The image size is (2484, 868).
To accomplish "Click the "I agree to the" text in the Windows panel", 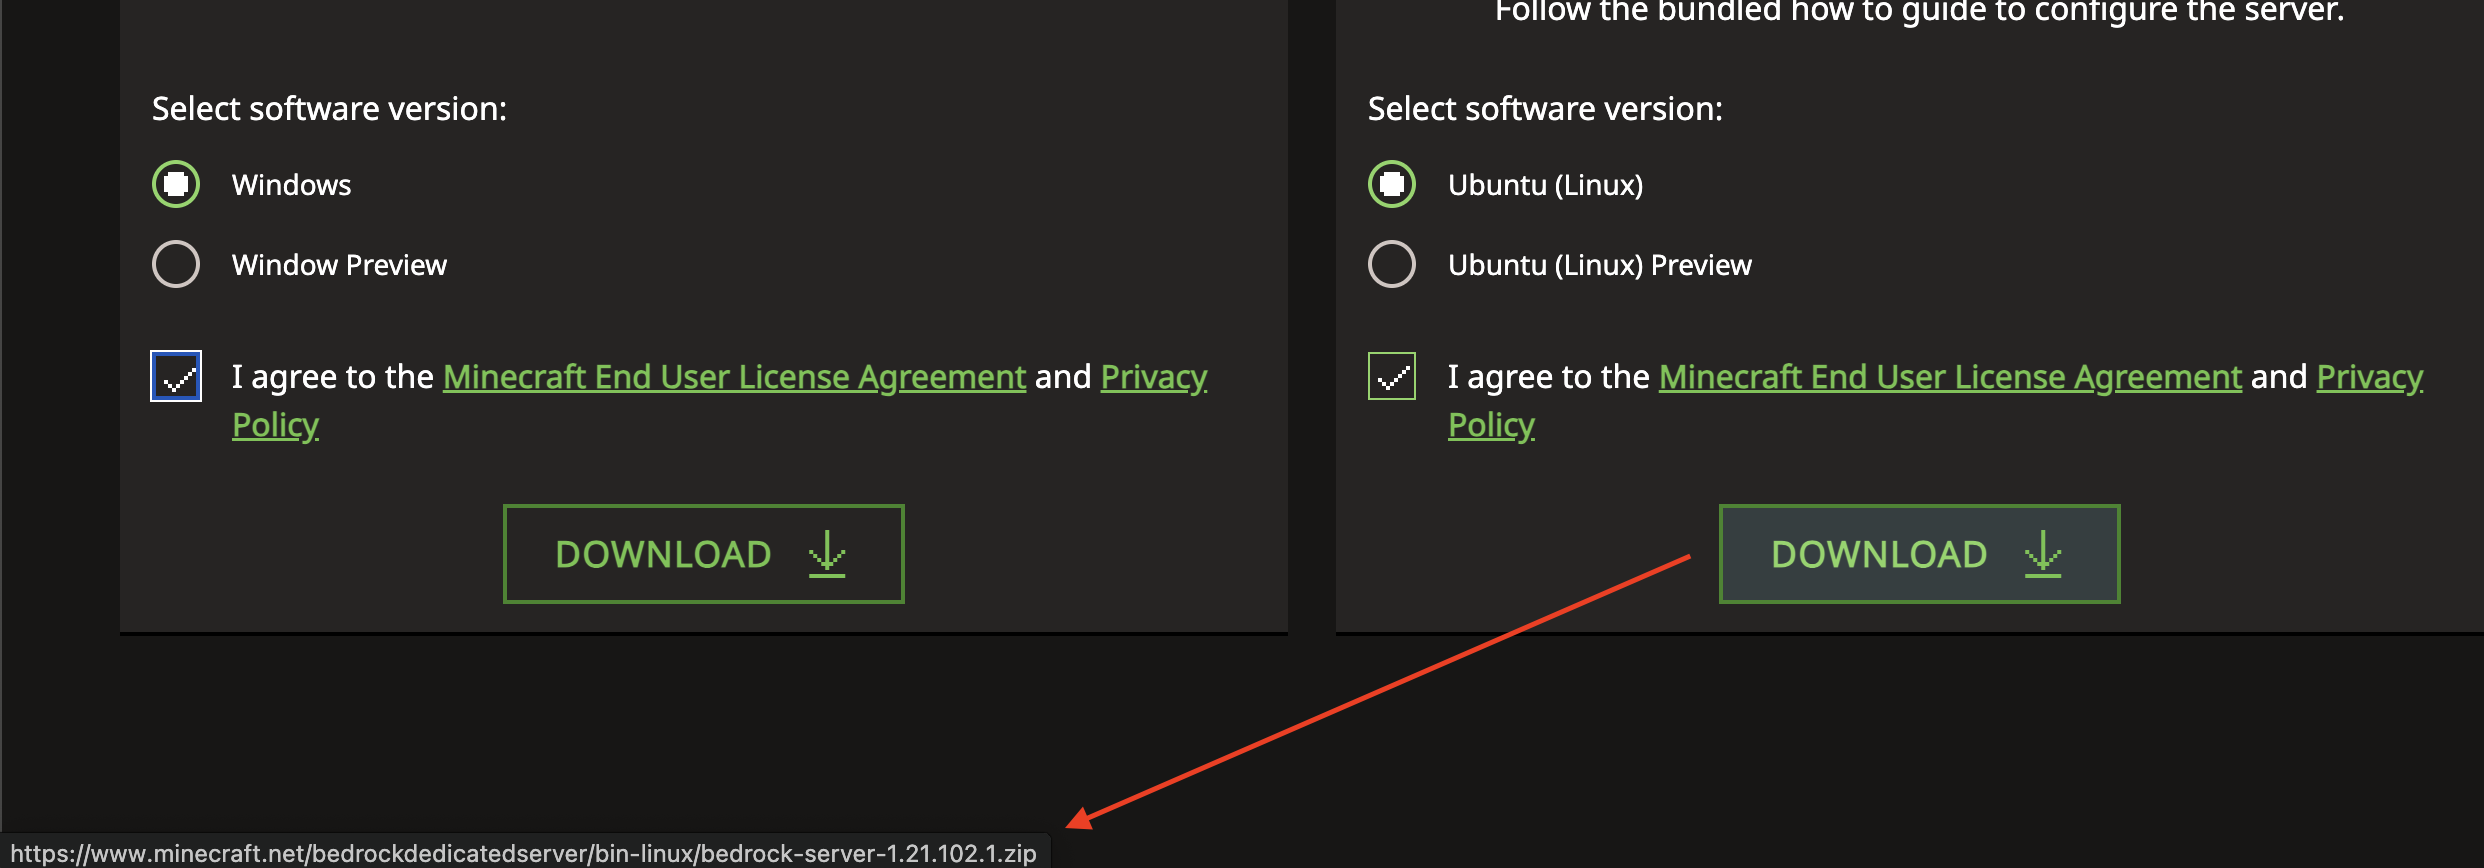I will click(x=332, y=377).
